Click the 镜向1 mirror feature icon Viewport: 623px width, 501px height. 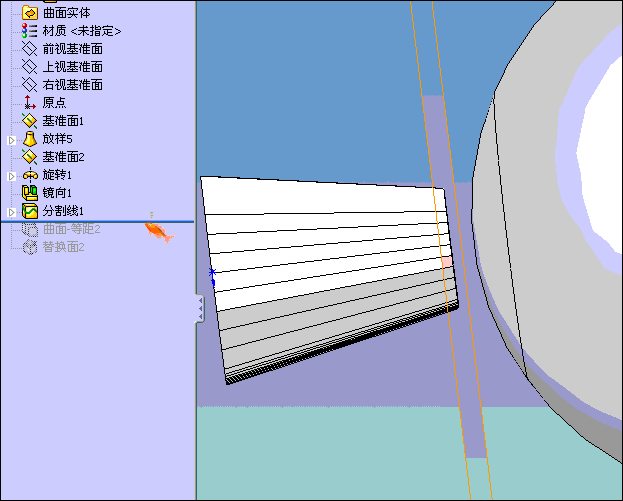[x=30, y=193]
